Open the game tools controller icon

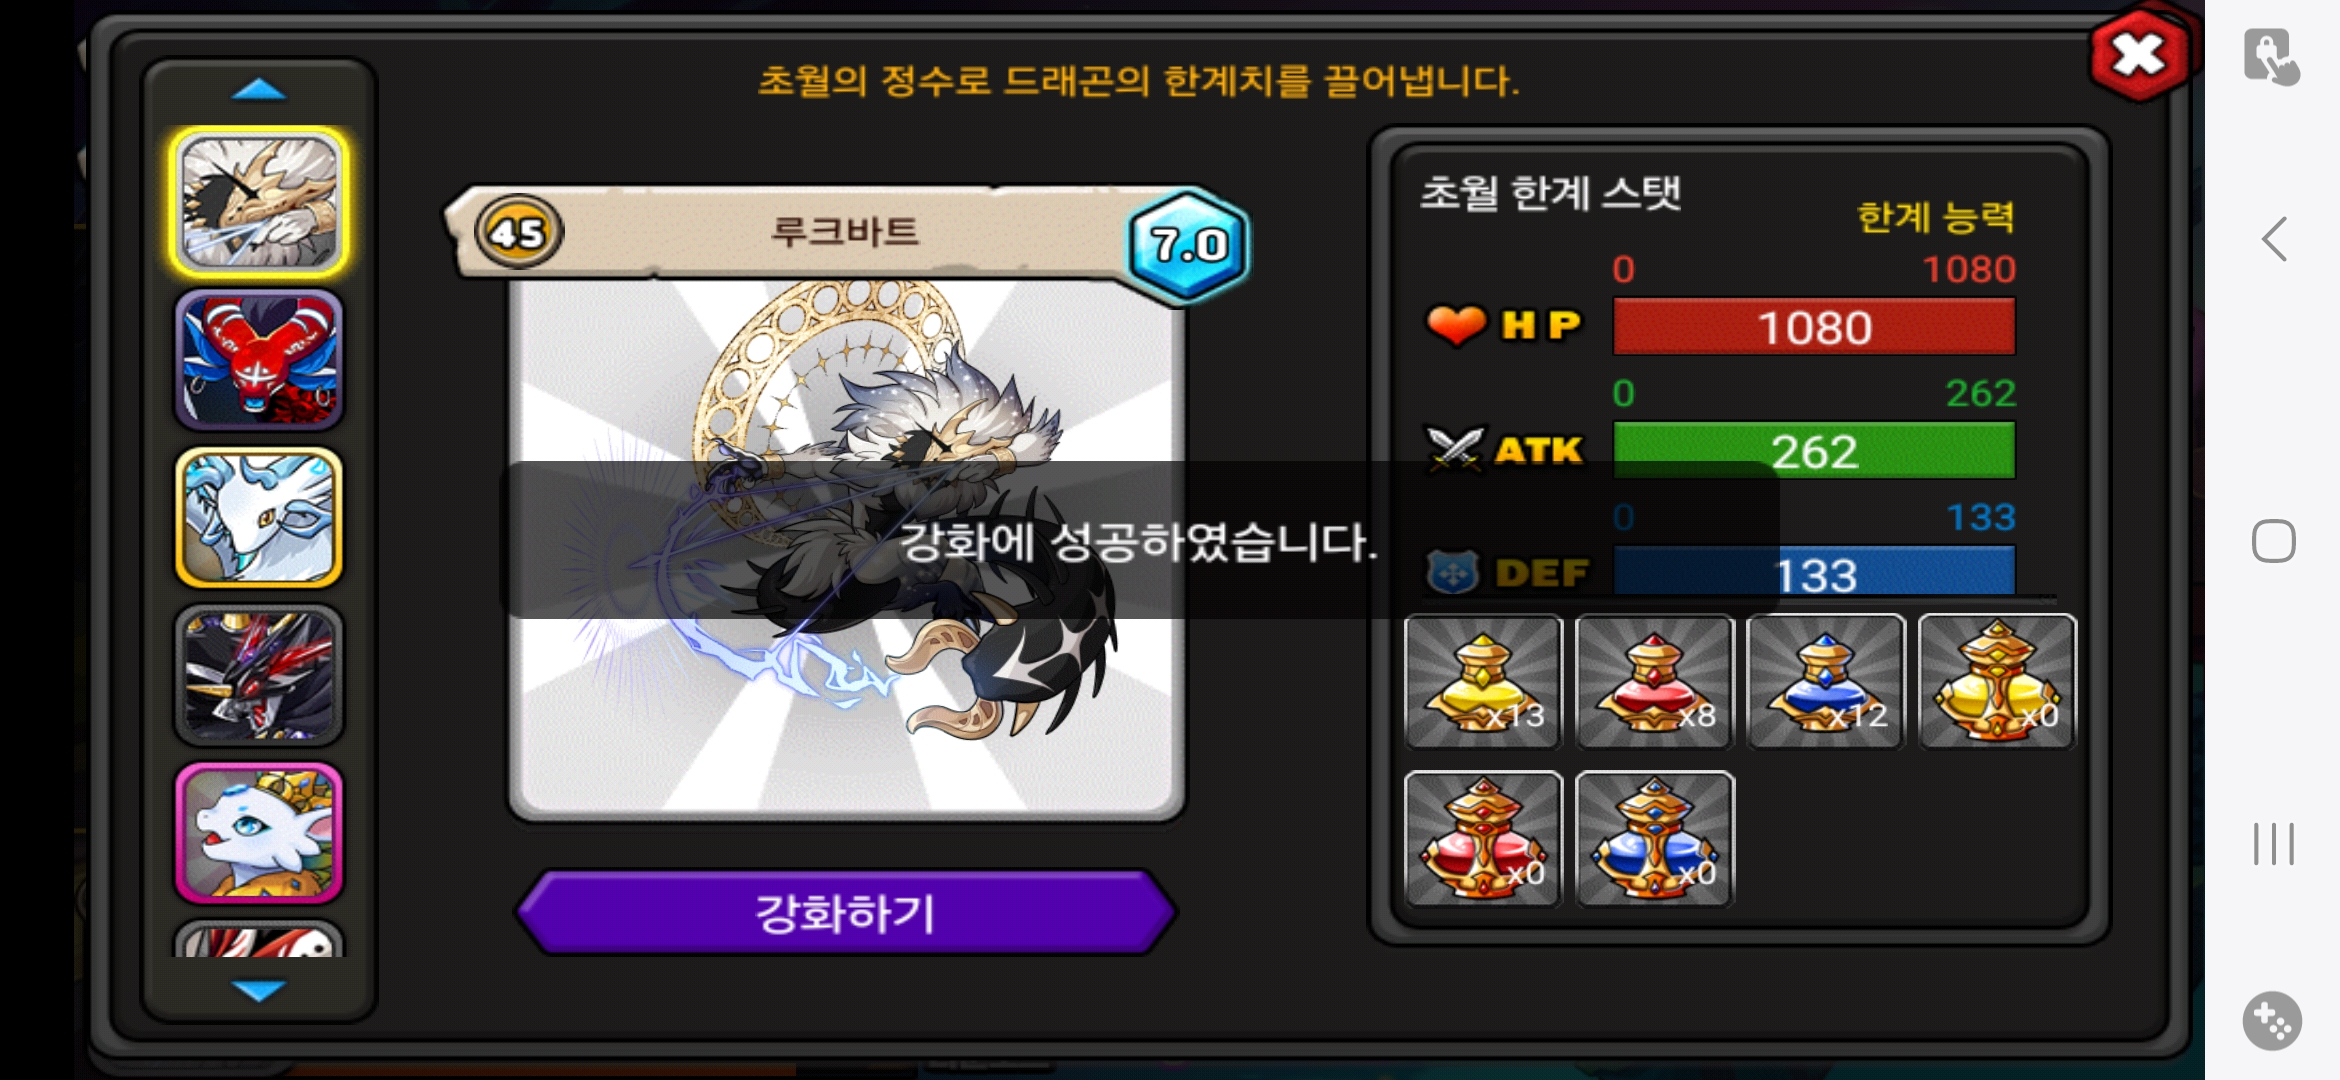pos(2272,1021)
